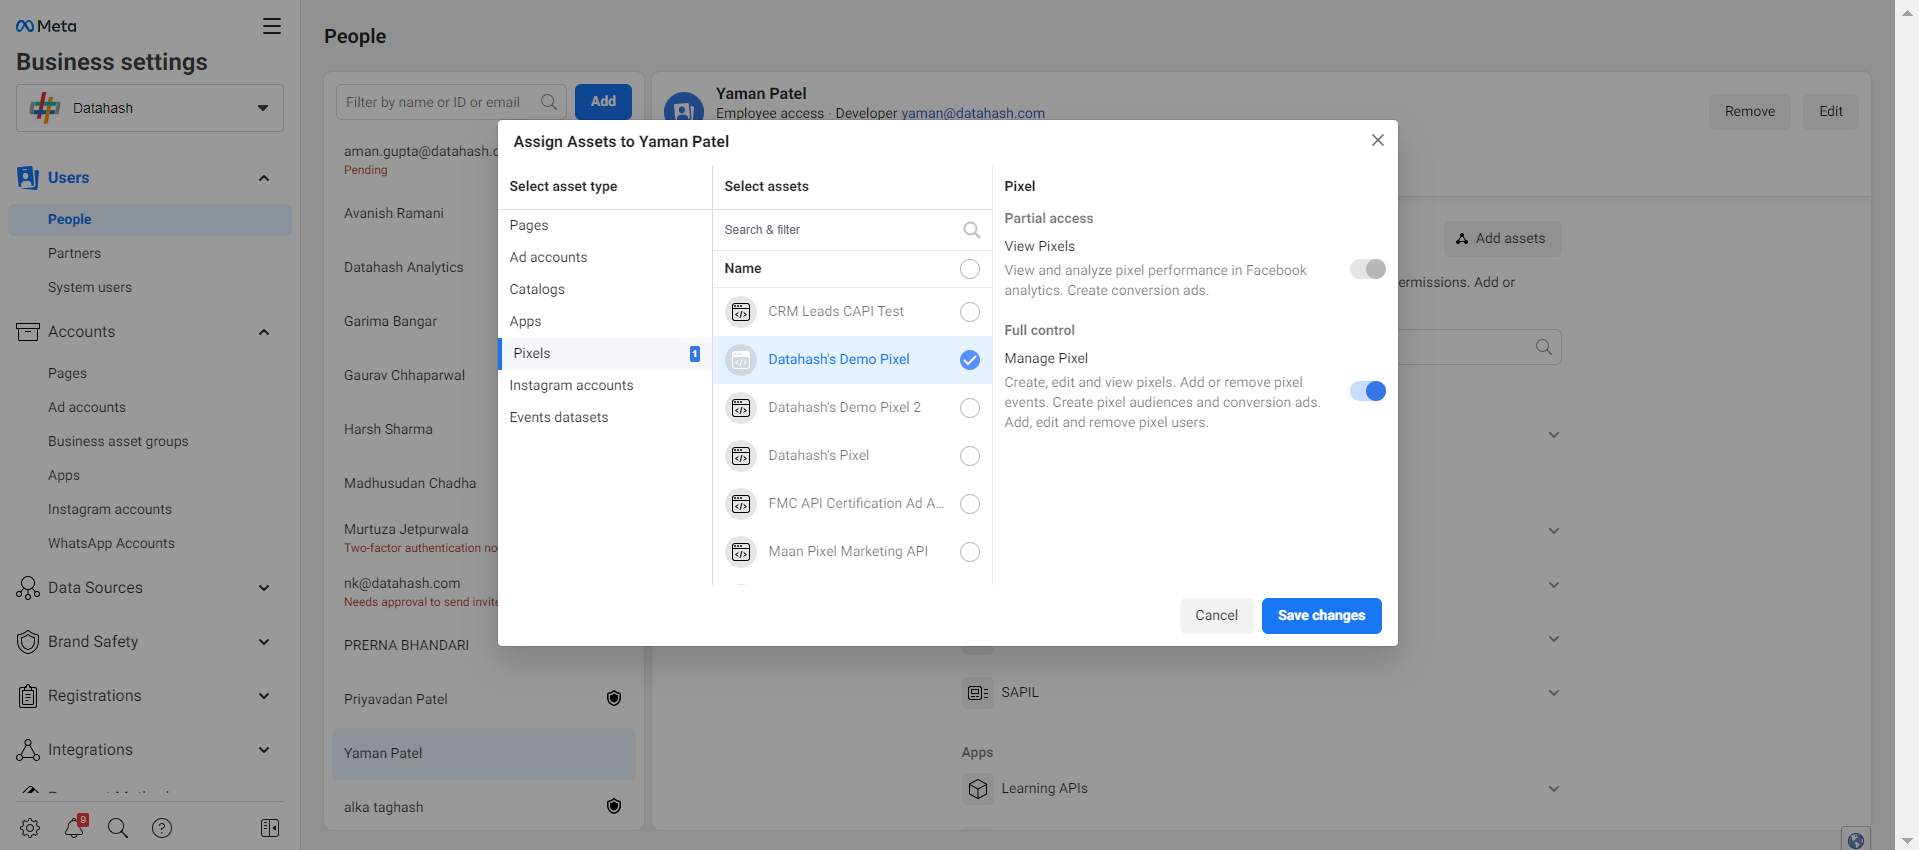Collapse the Users section chevron
Screen dimensions: 1919x850
[x=264, y=178]
